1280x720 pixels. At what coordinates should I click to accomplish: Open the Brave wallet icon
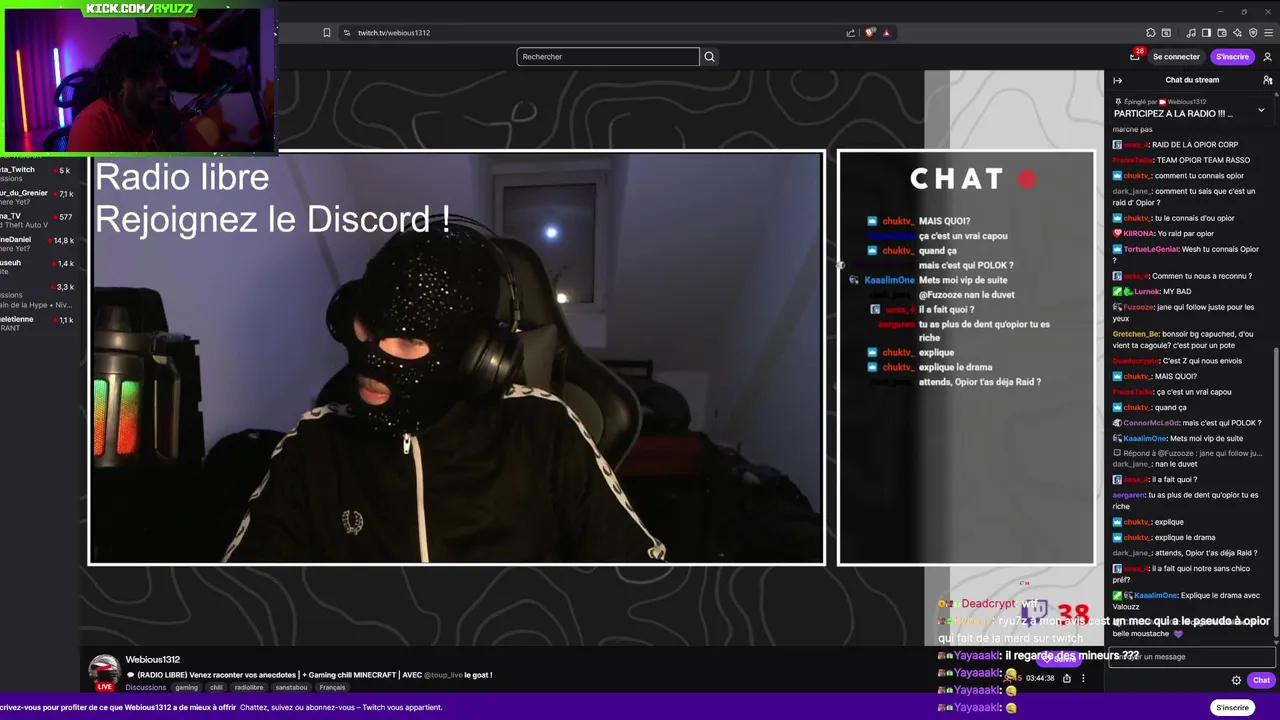[1222, 33]
